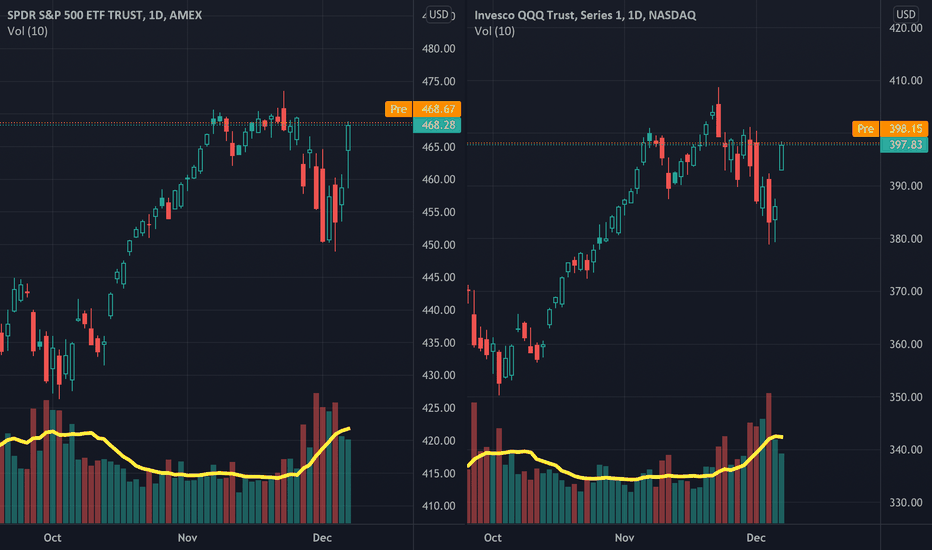Click the 435.00 price axis label

point(439,342)
